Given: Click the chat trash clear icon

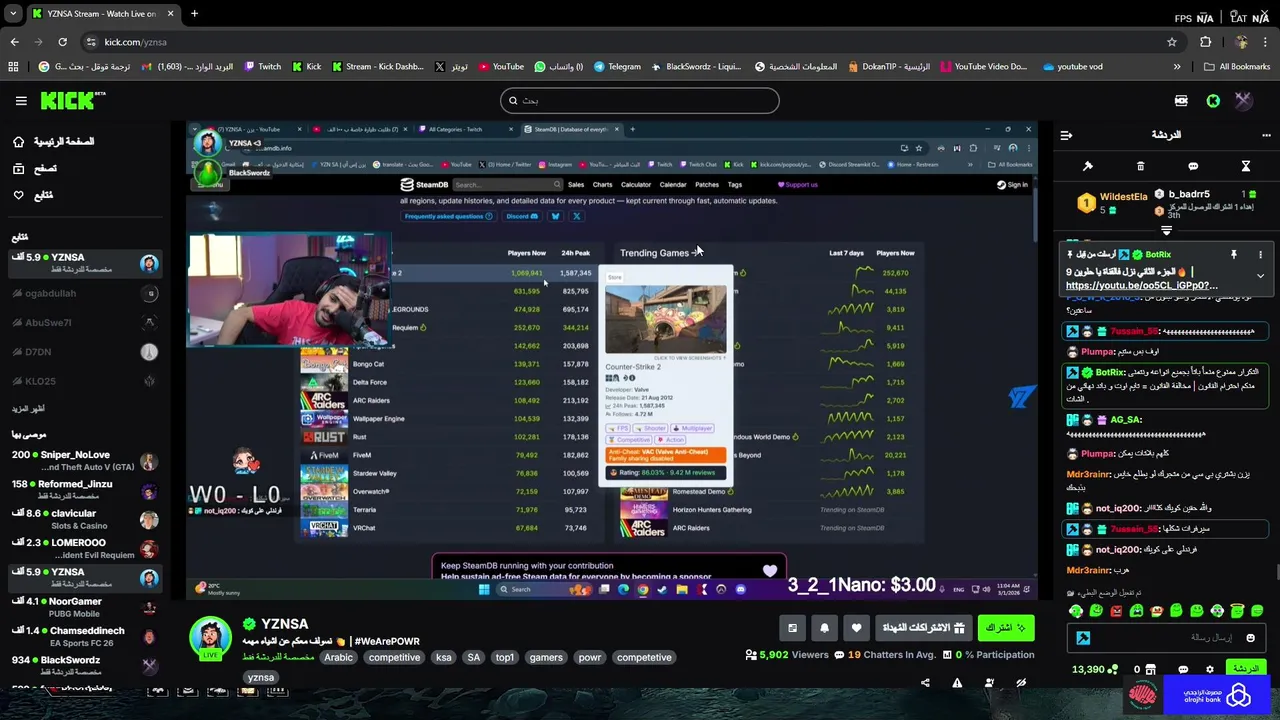Looking at the screenshot, I should [x=1140, y=166].
